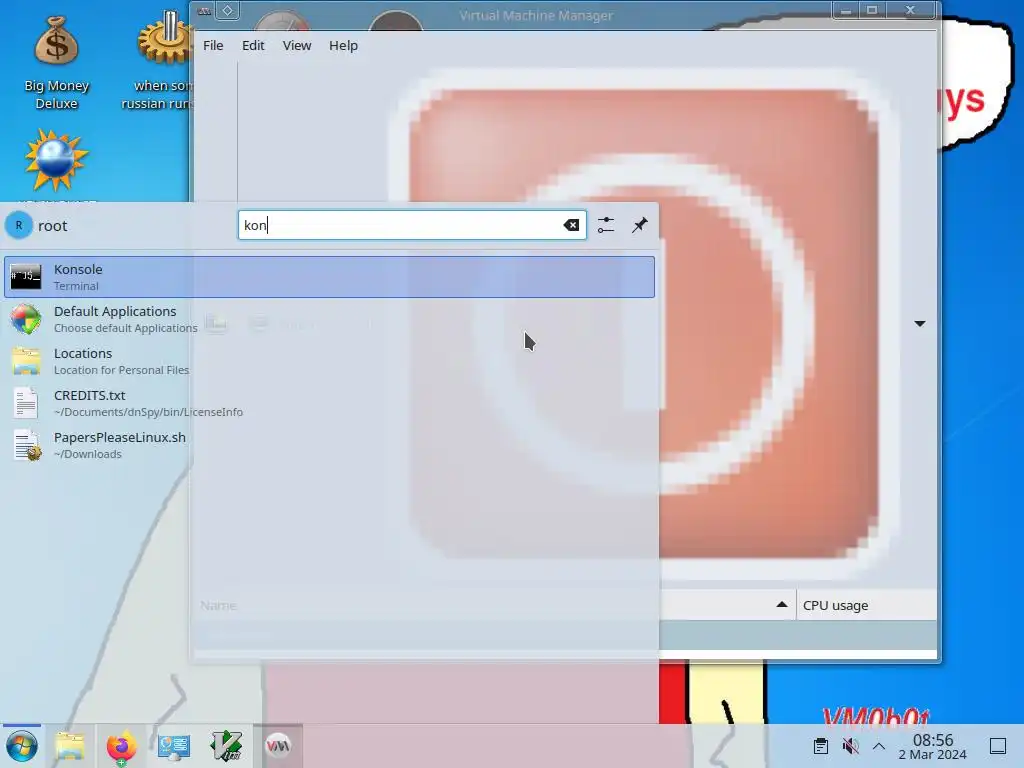Click the Start menu orb in taskbar
The image size is (1024, 768).
pyautogui.click(x=22, y=746)
